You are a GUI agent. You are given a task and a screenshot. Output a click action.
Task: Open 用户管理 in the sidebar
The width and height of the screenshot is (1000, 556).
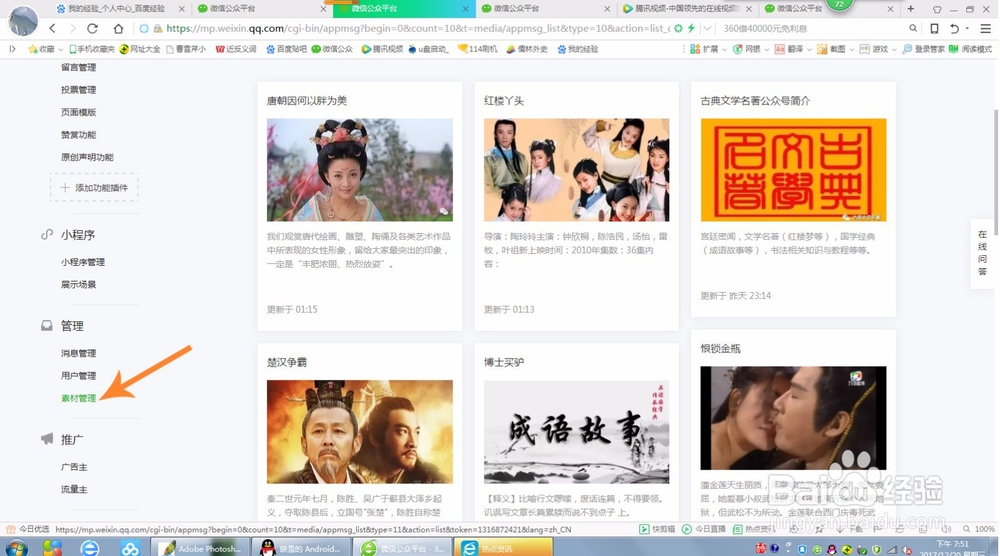[78, 376]
